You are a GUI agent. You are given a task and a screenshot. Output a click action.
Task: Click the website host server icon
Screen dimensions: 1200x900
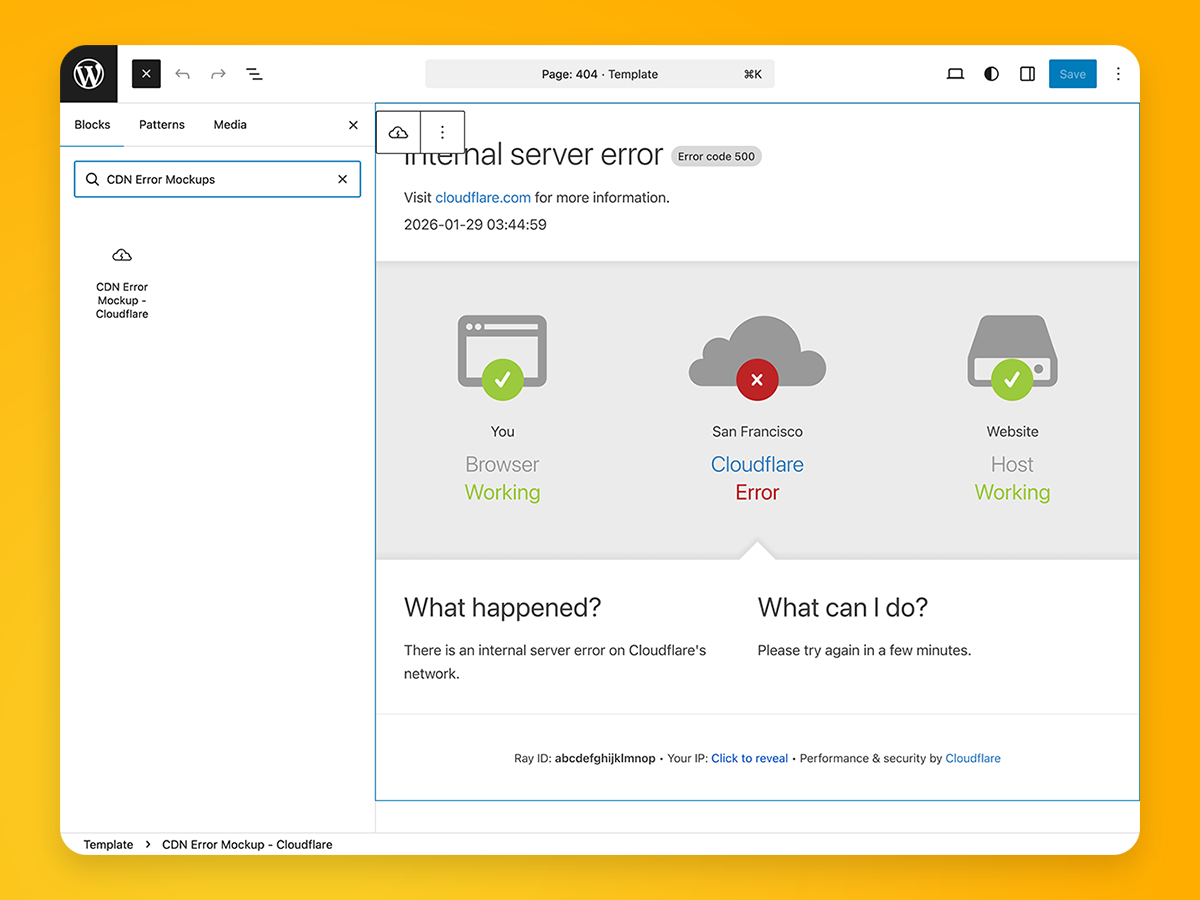point(1012,357)
